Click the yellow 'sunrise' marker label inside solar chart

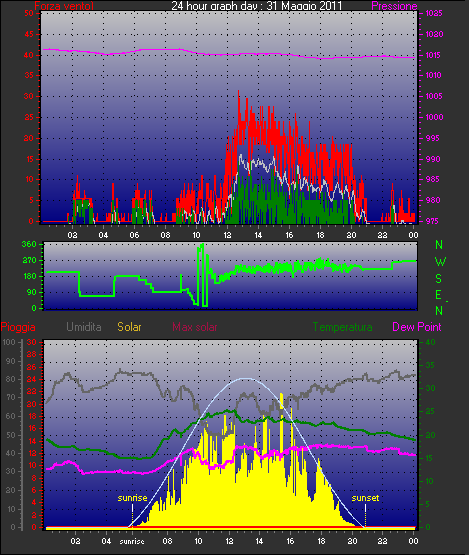[132, 498]
